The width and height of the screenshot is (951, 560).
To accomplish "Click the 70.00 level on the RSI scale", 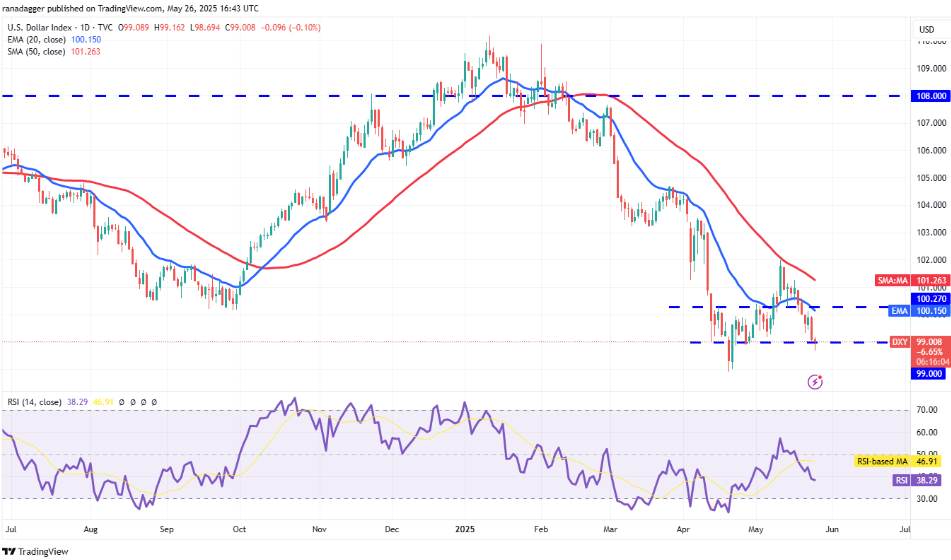I will pos(926,410).
